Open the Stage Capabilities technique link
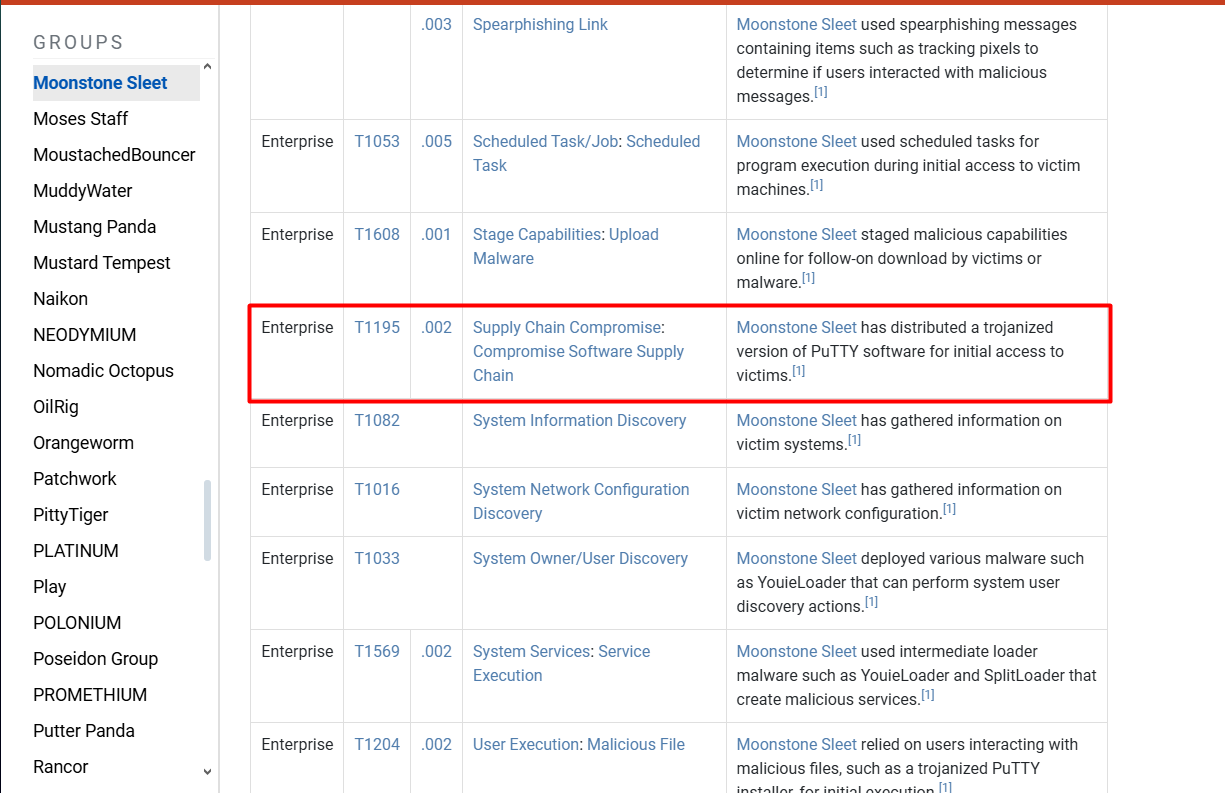This screenshot has width=1227, height=793. 538,235
